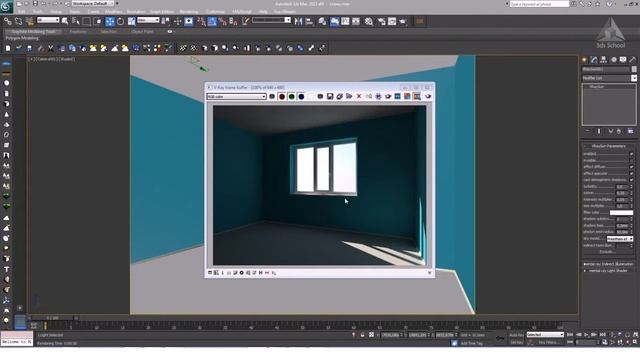
Task: Switch to the Modify command panel
Action: (x=594, y=60)
